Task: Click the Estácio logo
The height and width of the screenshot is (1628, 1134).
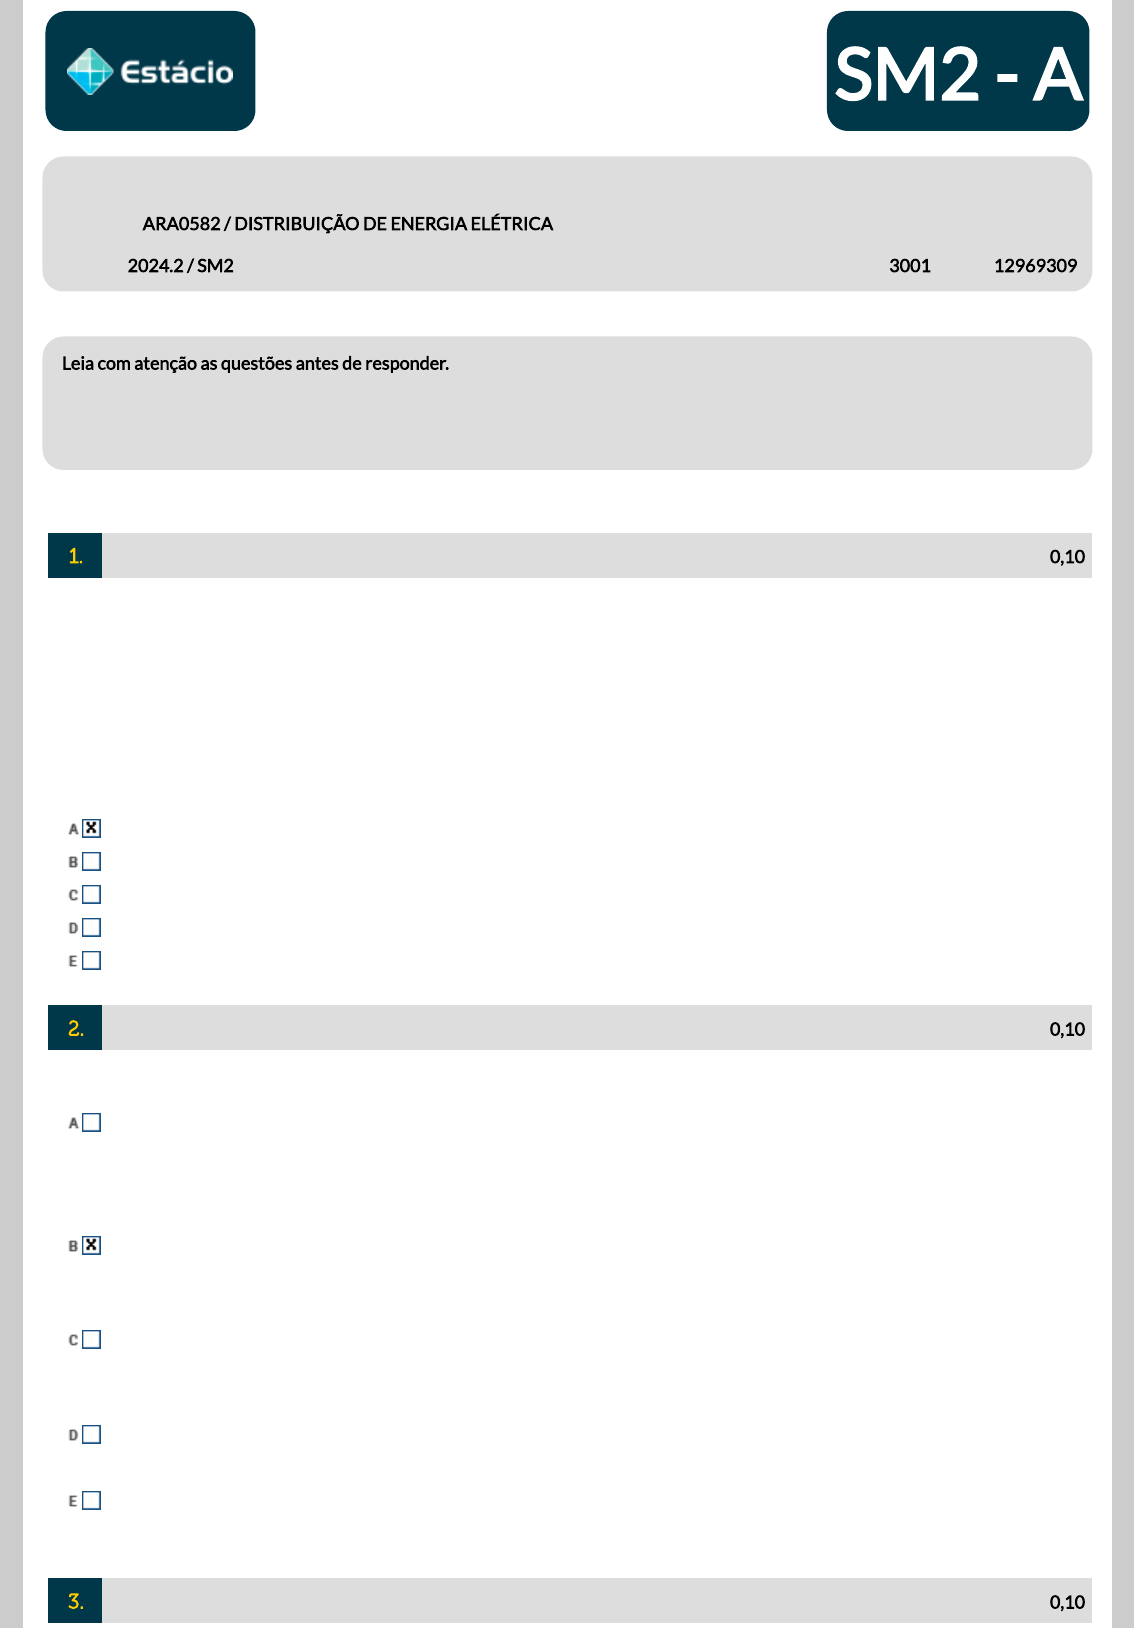Action: 150,71
